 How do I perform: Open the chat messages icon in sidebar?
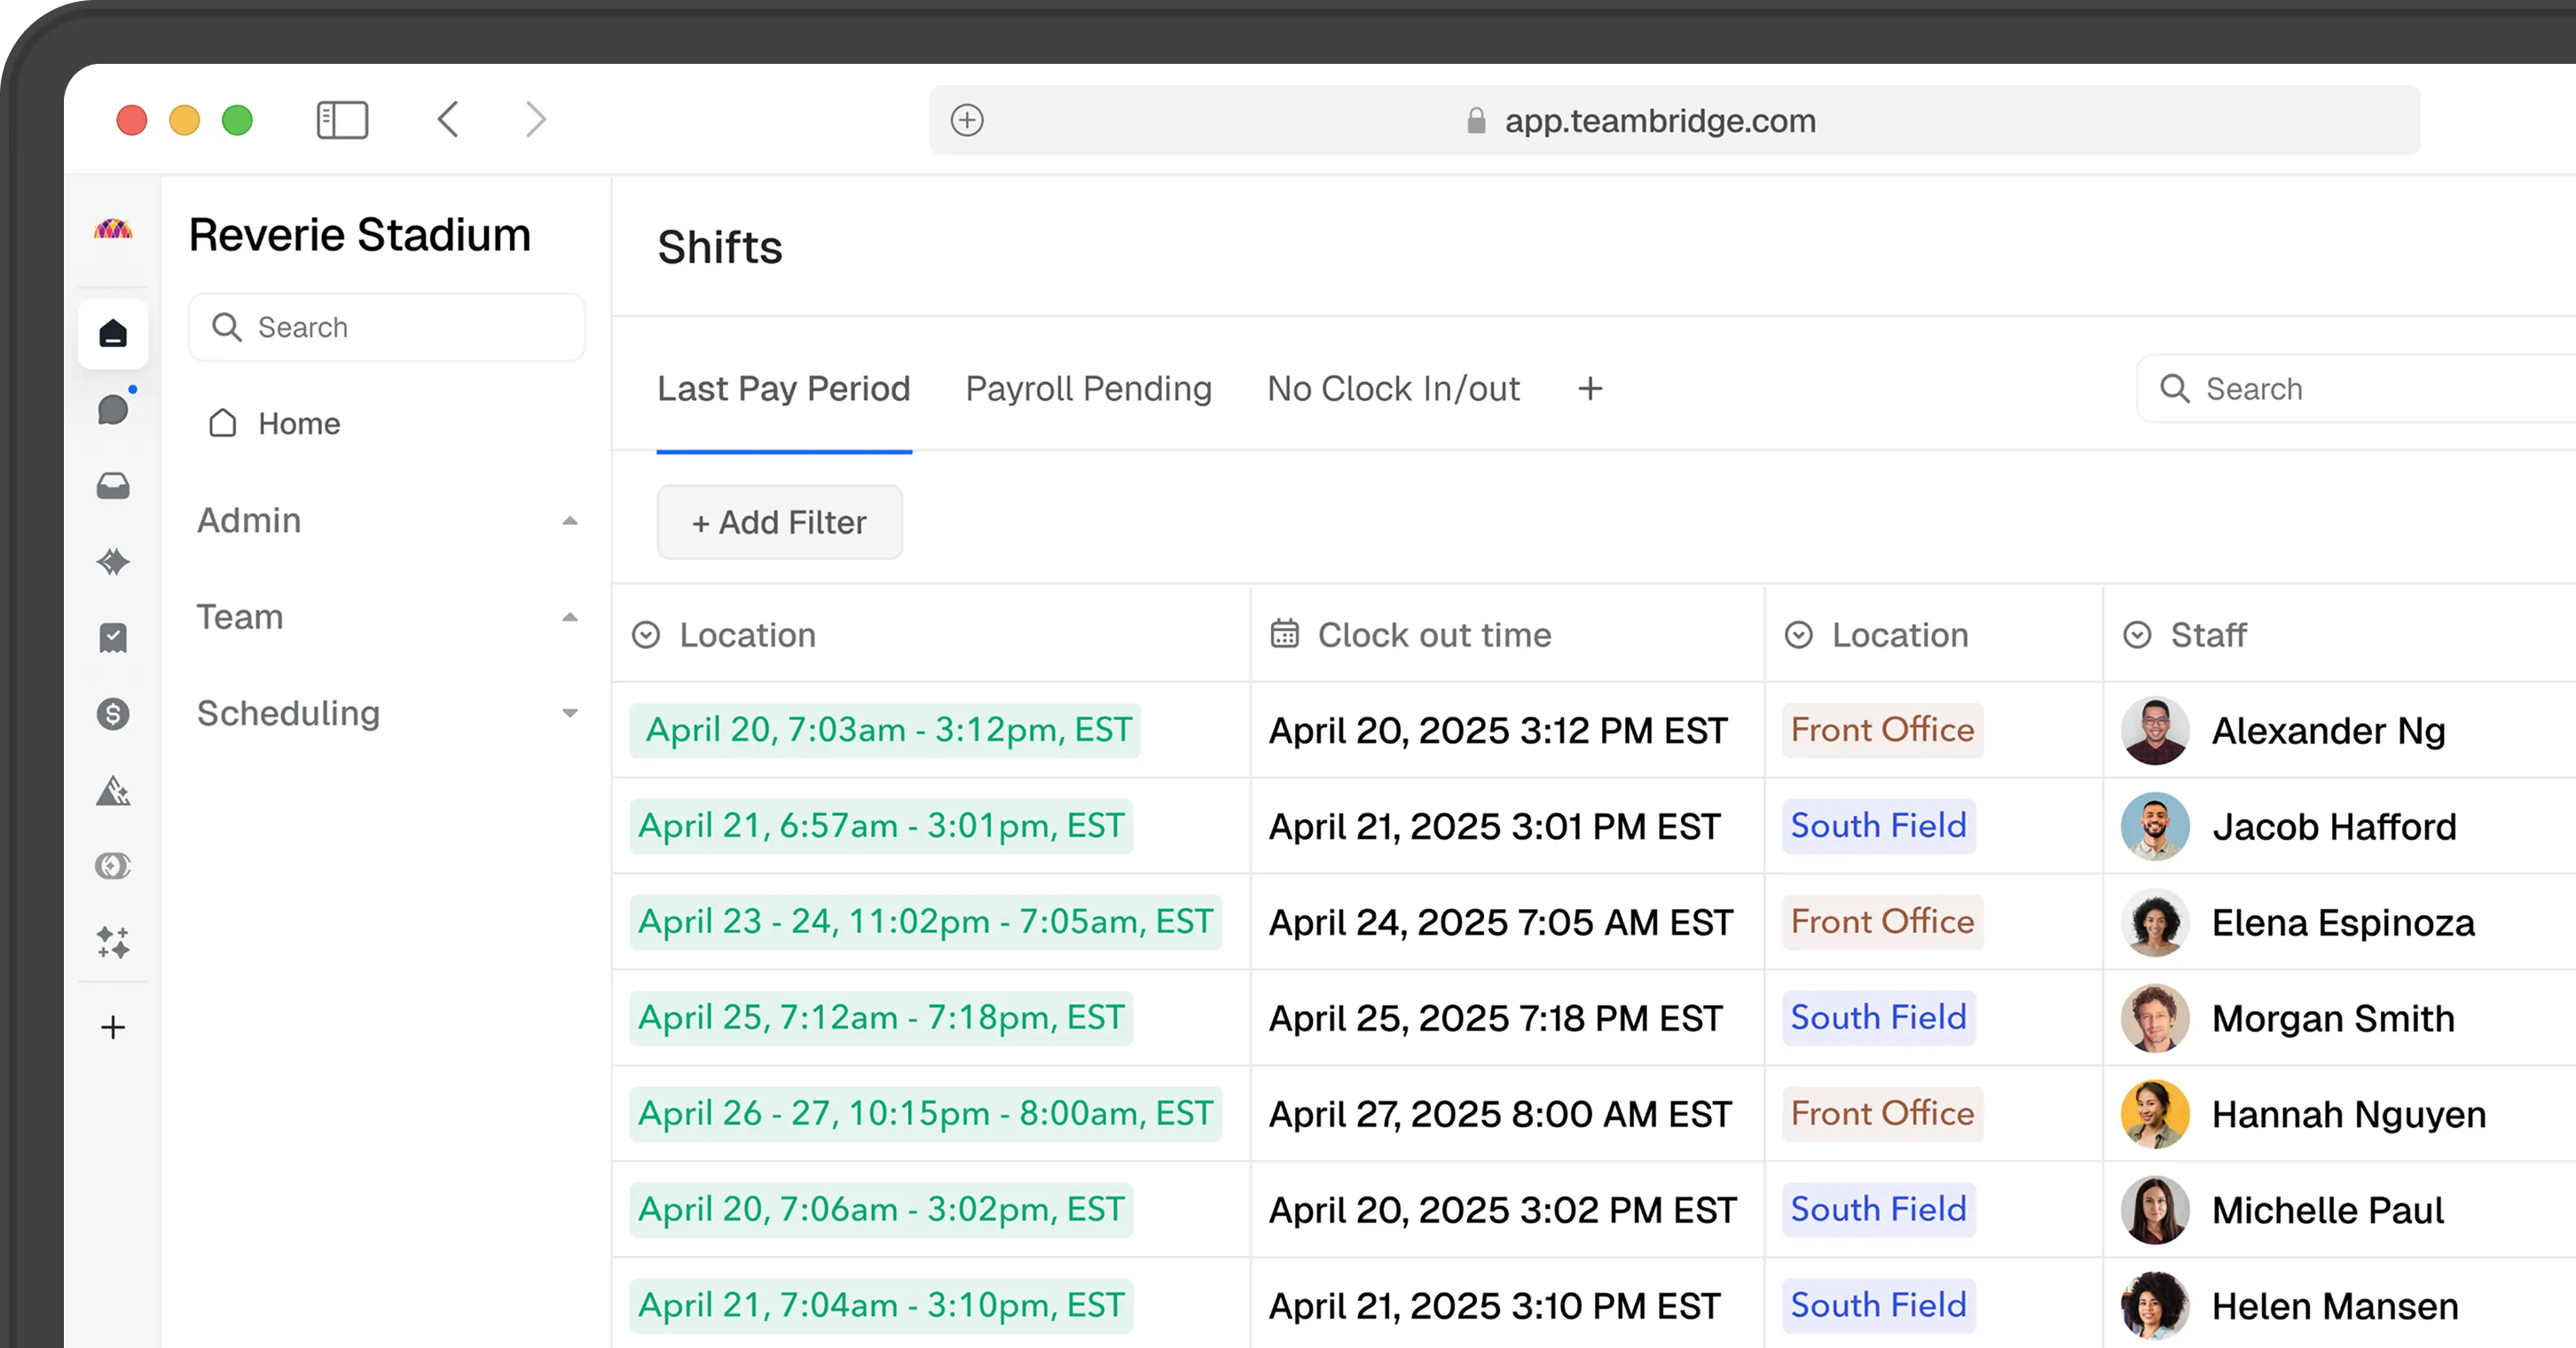point(113,409)
